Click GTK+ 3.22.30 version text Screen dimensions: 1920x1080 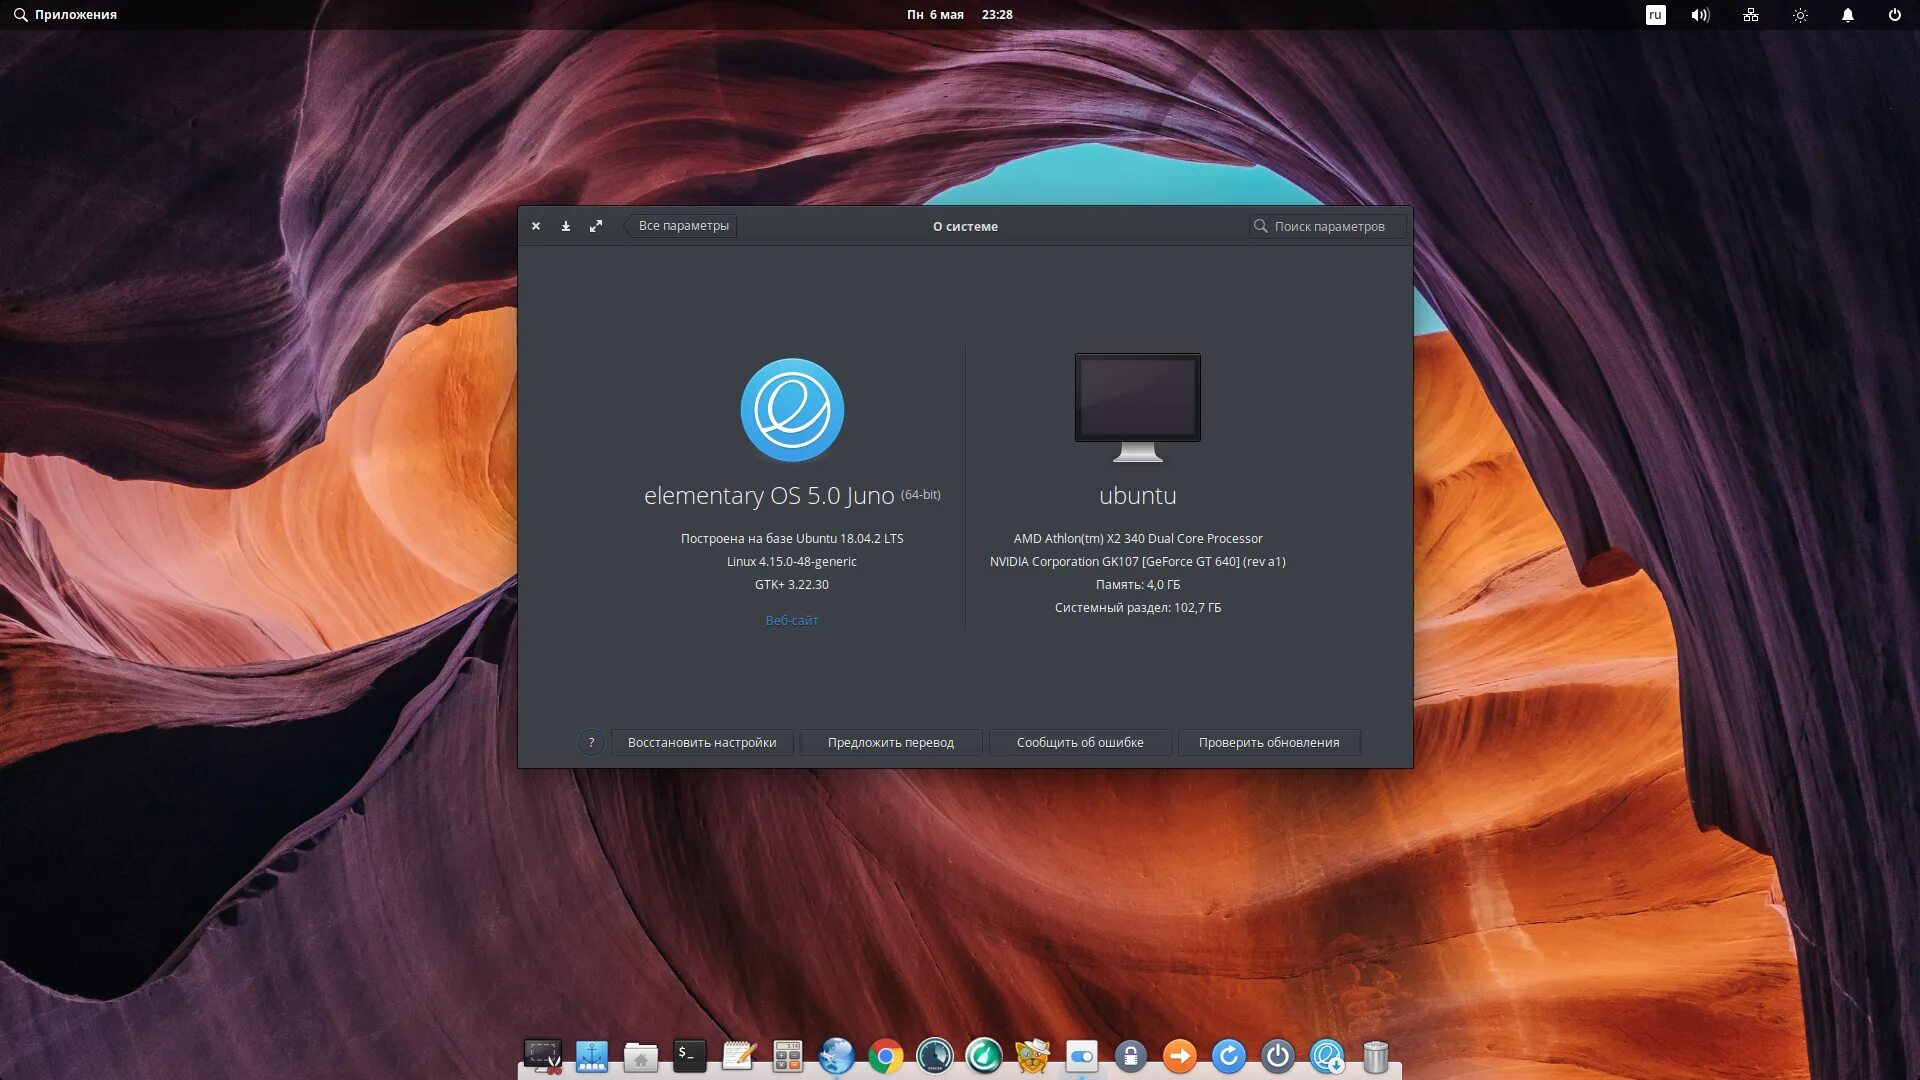click(792, 584)
